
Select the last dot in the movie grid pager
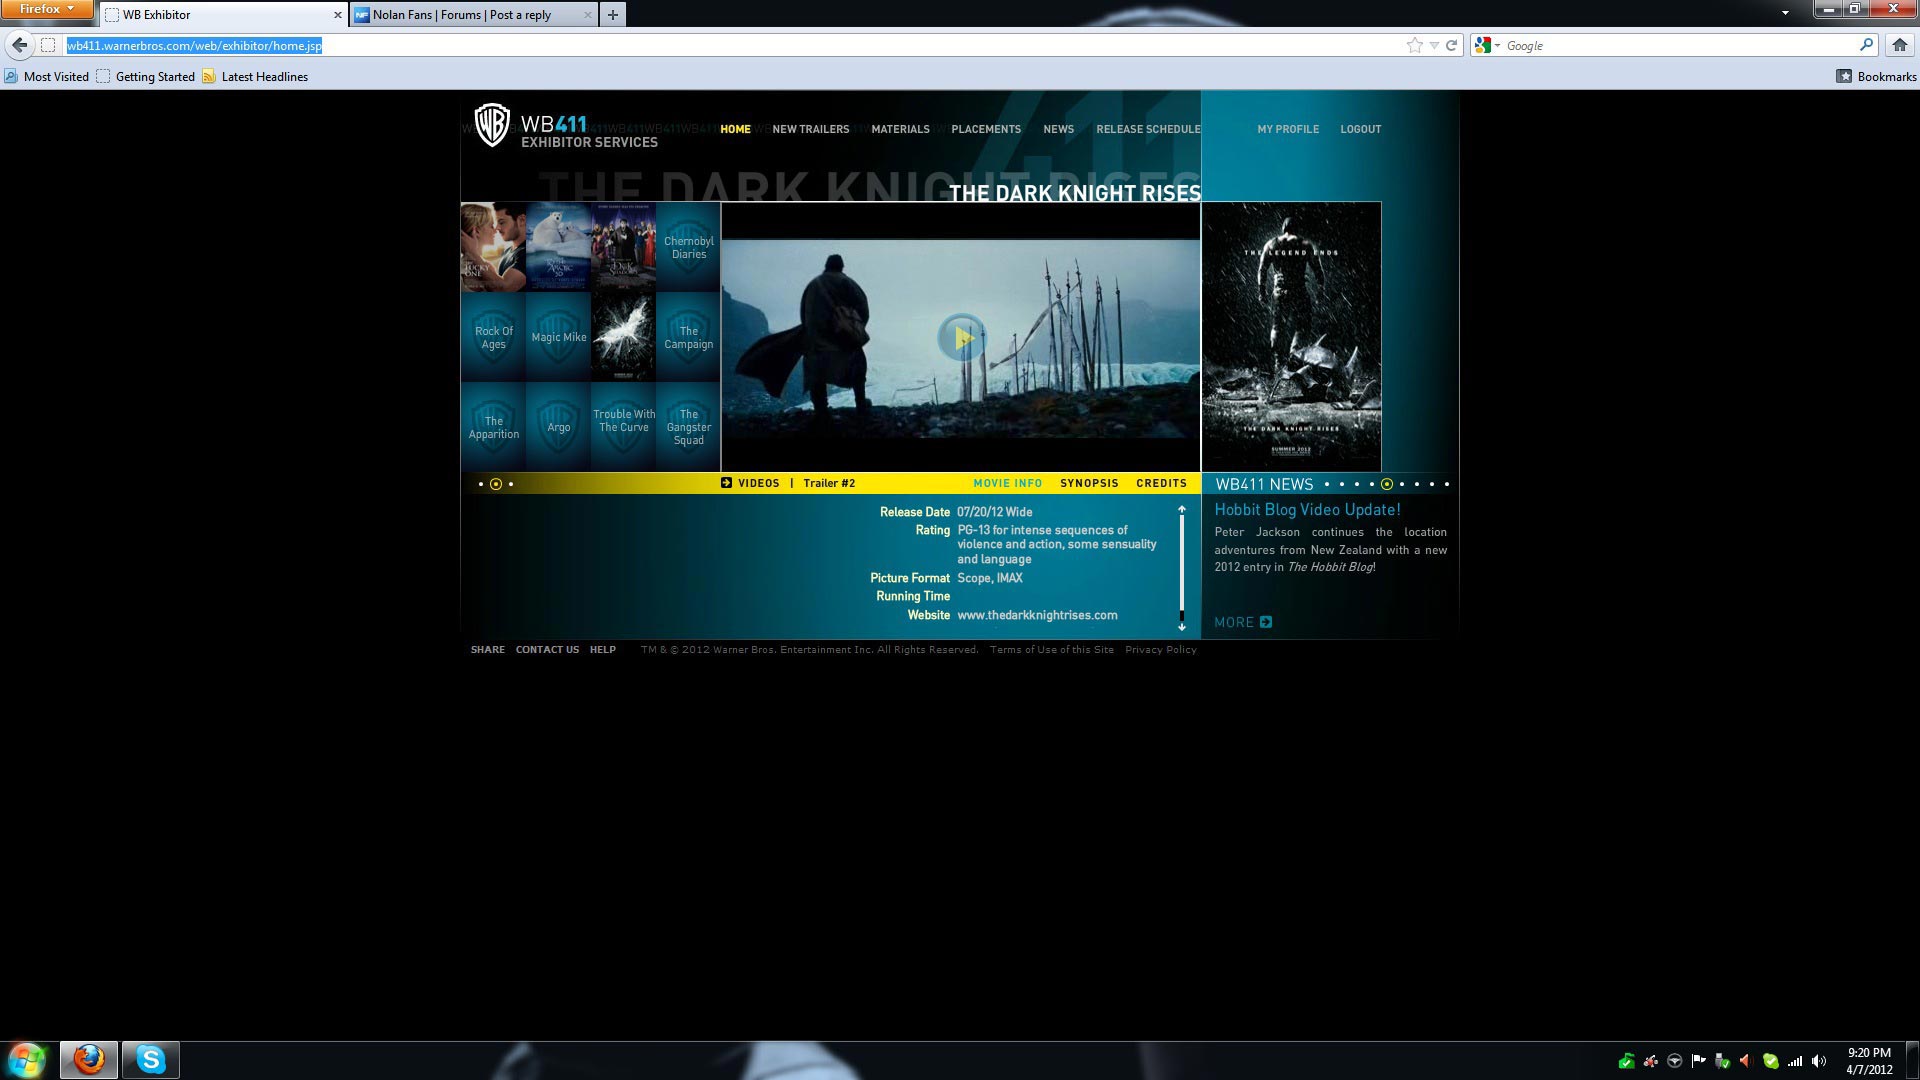click(511, 484)
